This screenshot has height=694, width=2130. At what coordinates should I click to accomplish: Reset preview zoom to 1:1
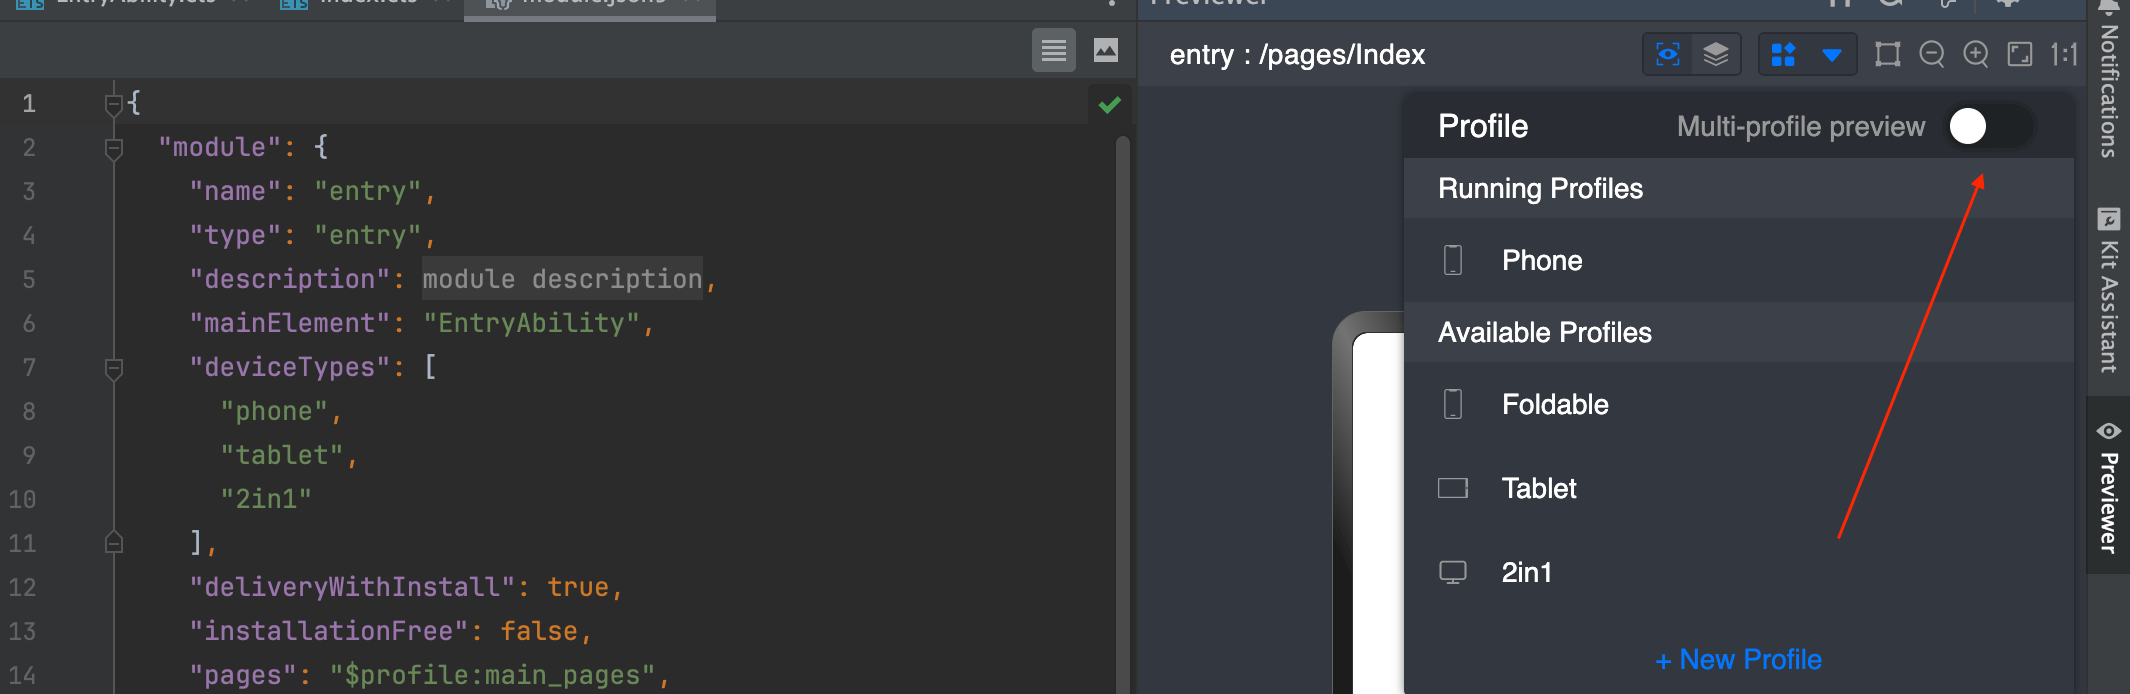2063,54
